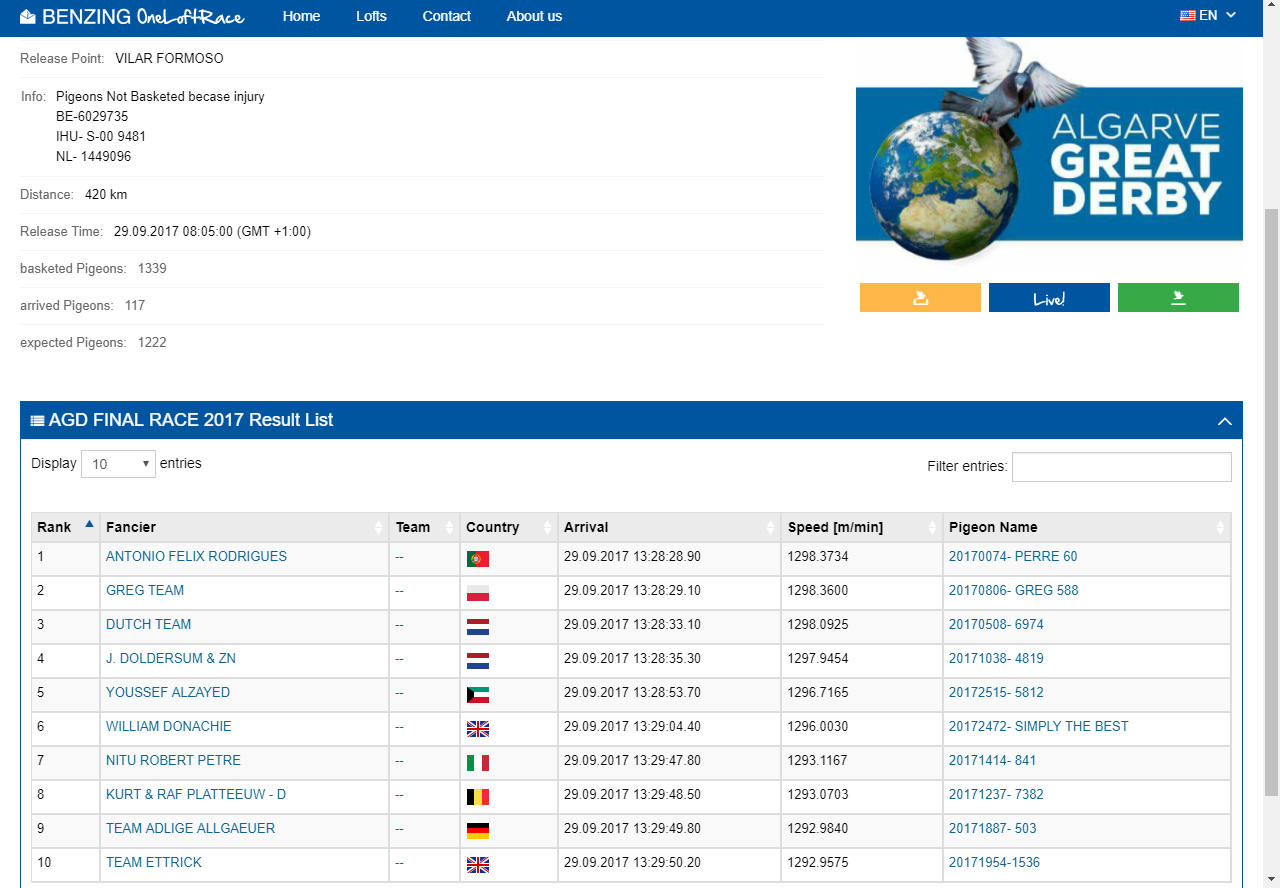Click the orange pigeon basketing button

920,298
